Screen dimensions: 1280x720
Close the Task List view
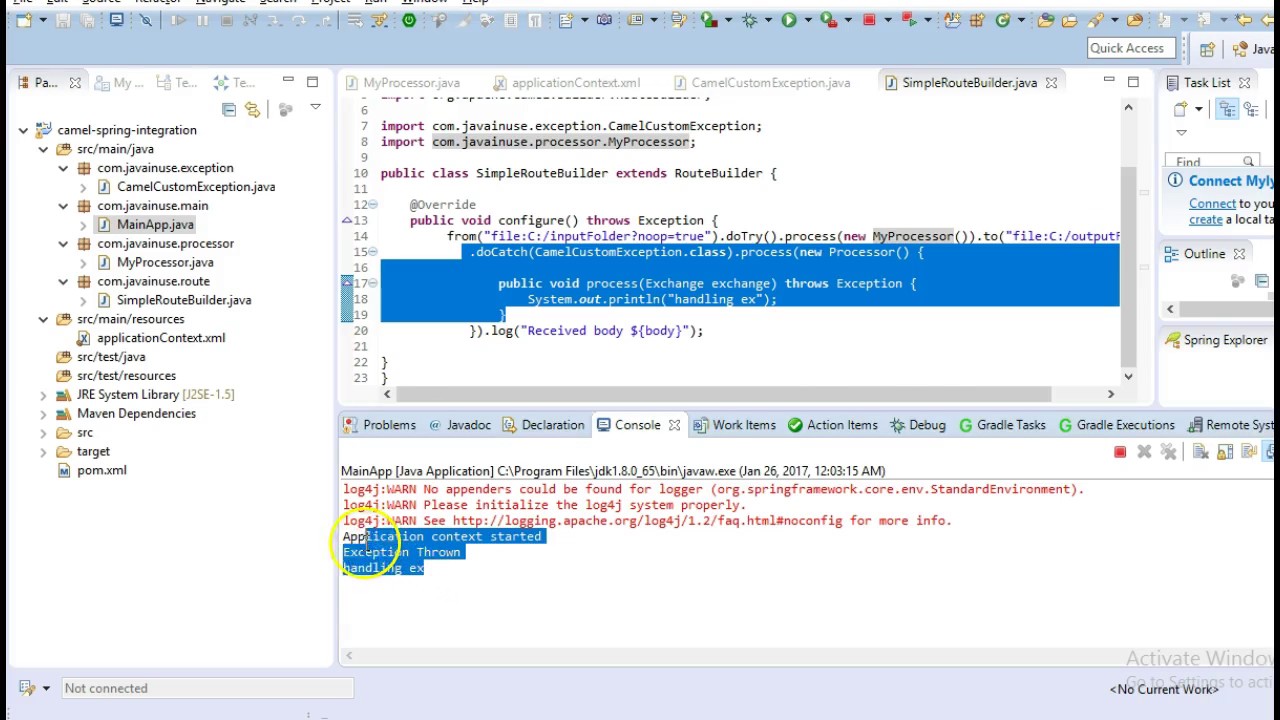coord(1244,83)
